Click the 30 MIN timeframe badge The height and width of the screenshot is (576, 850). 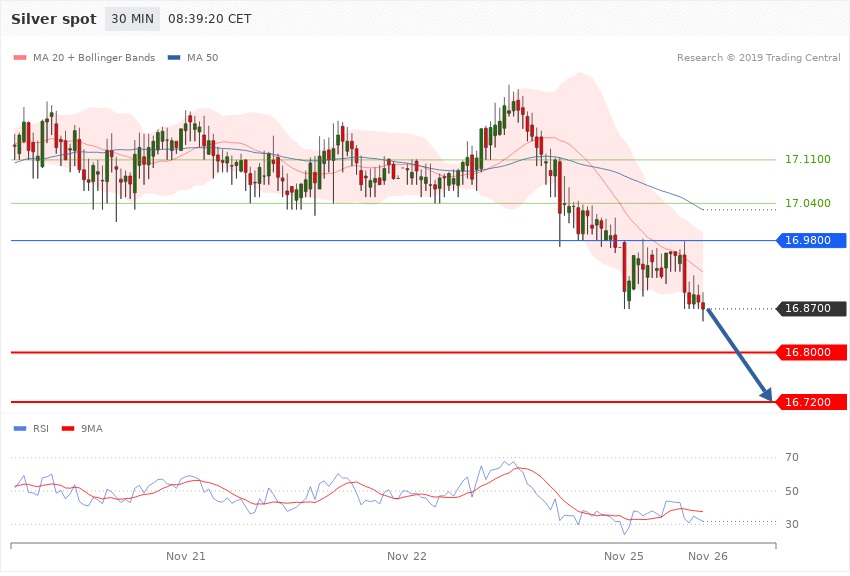(x=132, y=19)
